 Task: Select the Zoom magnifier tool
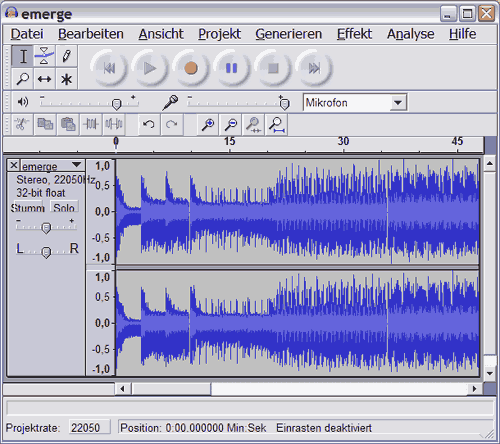click(22, 79)
